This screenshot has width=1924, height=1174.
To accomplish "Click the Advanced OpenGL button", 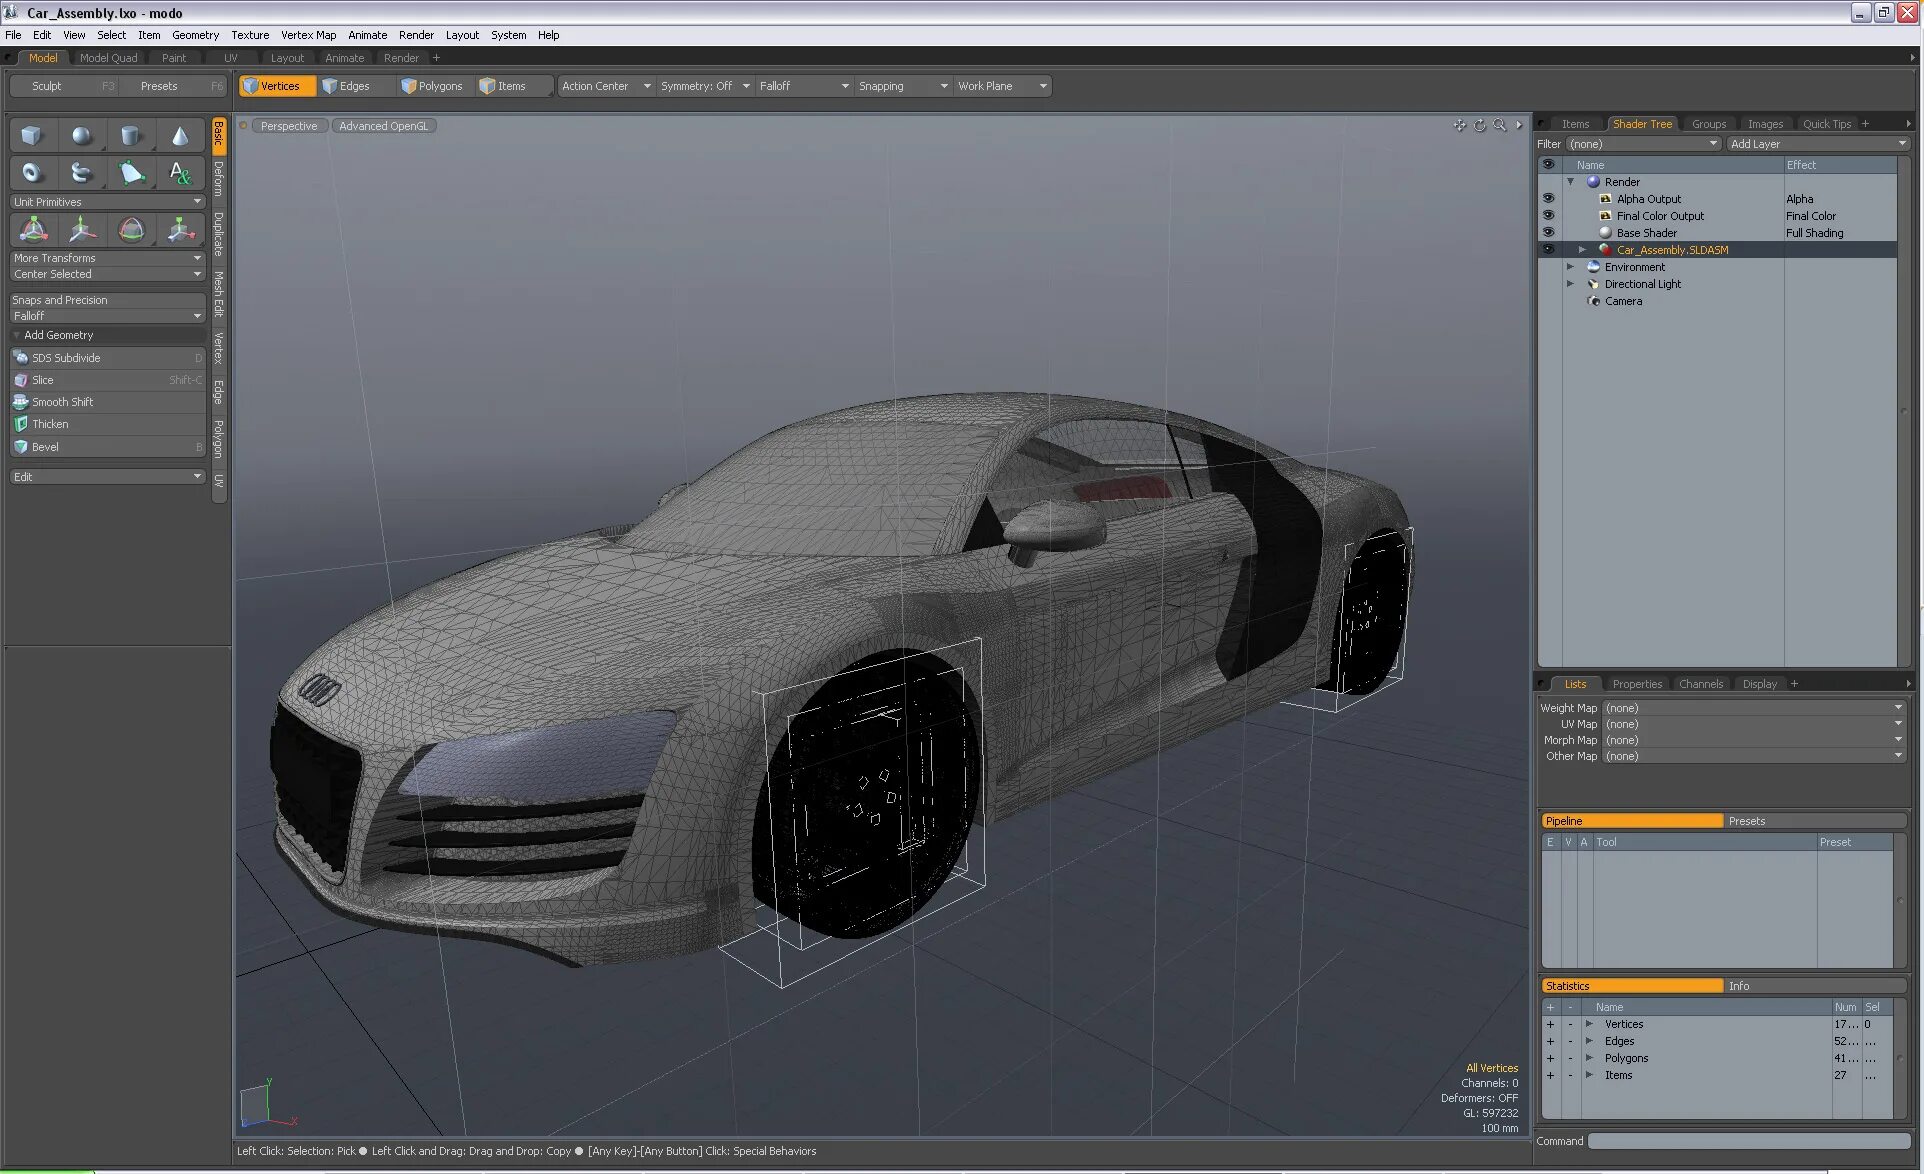I will point(383,126).
